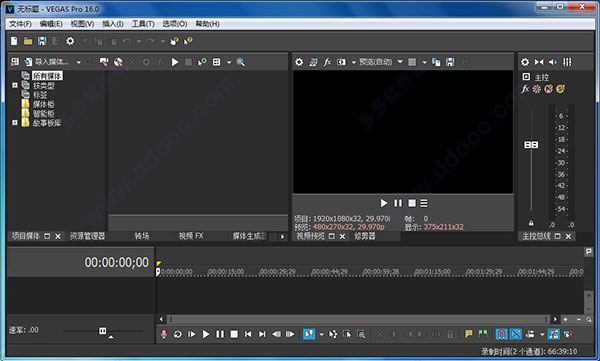
Task: Switch to the 资源管理器 tab
Action: coord(87,236)
